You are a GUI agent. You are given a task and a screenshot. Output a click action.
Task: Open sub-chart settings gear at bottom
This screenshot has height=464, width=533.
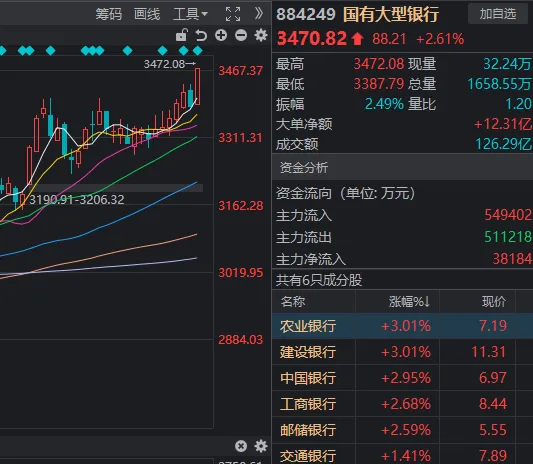tap(261, 446)
